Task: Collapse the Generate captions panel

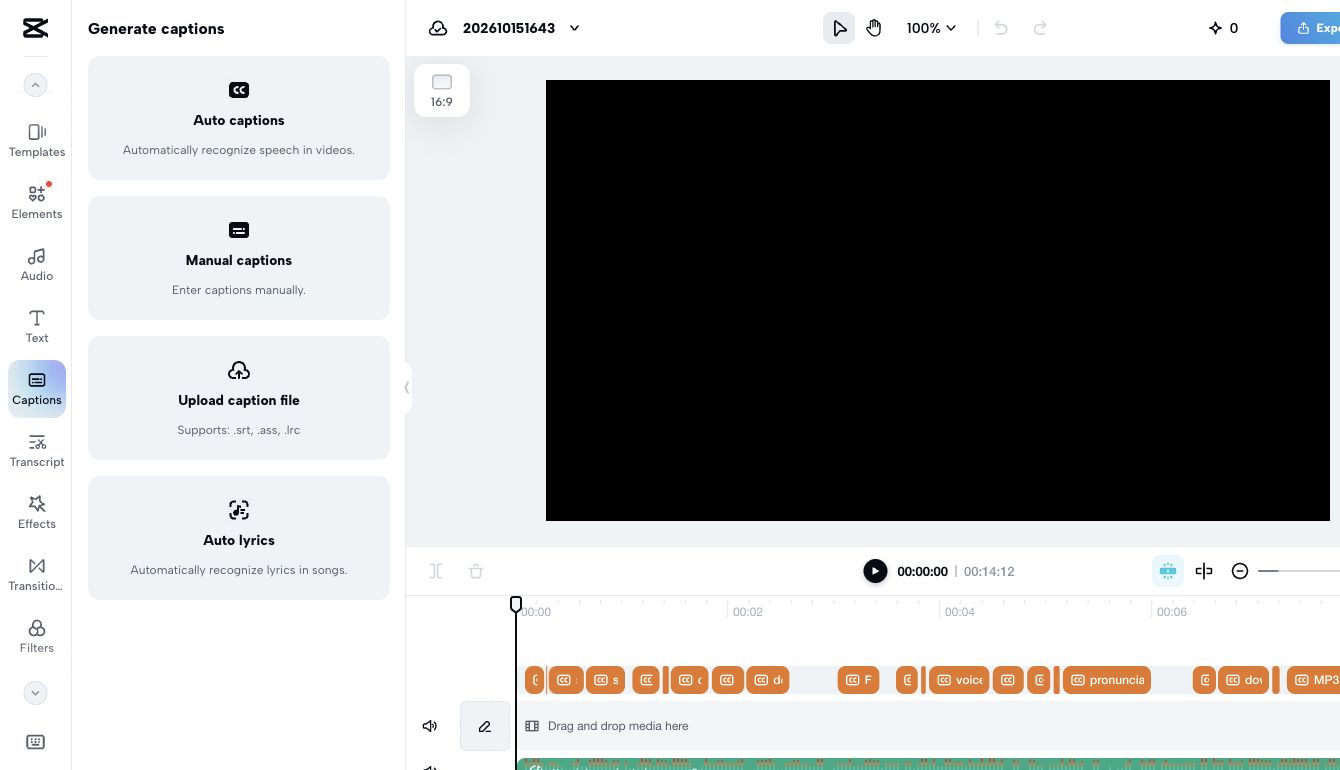Action: pyautogui.click(x=407, y=387)
